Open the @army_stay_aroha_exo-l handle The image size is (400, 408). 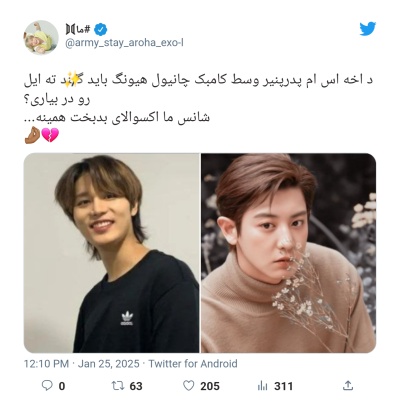coord(124,43)
